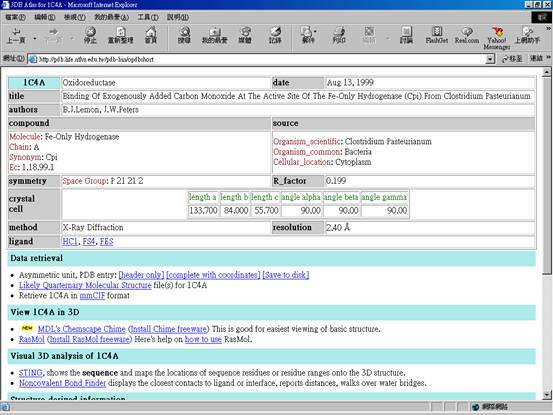Click the yellow NEW badge beside Chime
This screenshot has height=415, width=553.
point(27,328)
